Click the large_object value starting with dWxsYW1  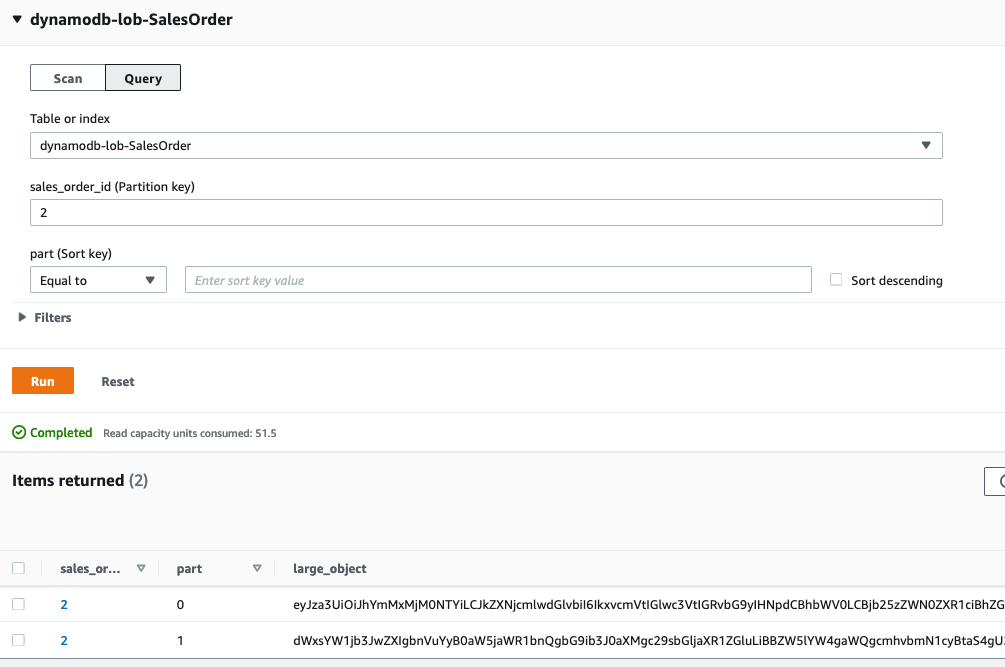pyautogui.click(x=649, y=640)
